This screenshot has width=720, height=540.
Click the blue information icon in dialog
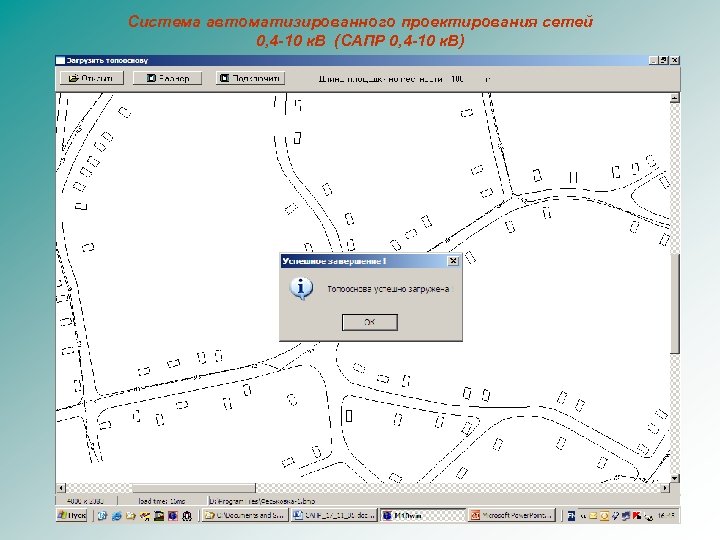(301, 289)
